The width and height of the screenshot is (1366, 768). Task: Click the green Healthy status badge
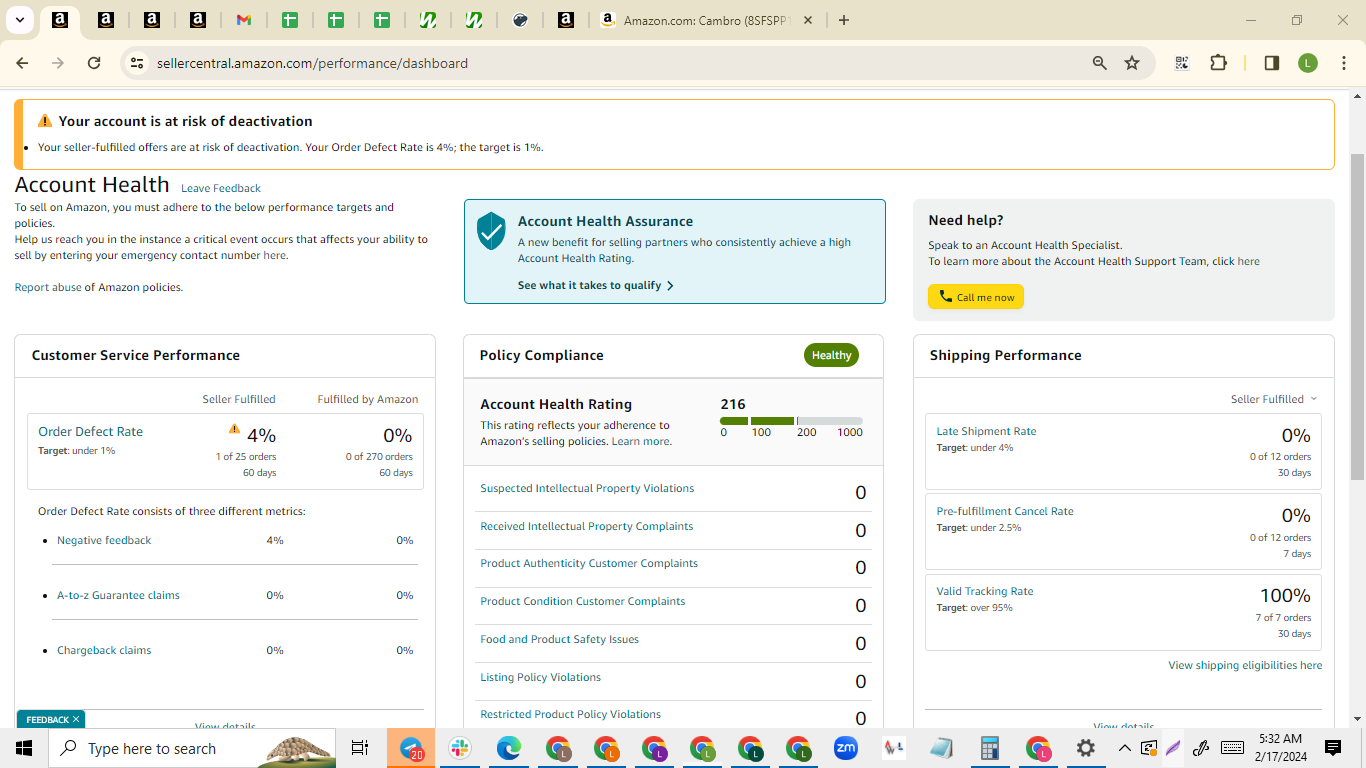tap(831, 355)
